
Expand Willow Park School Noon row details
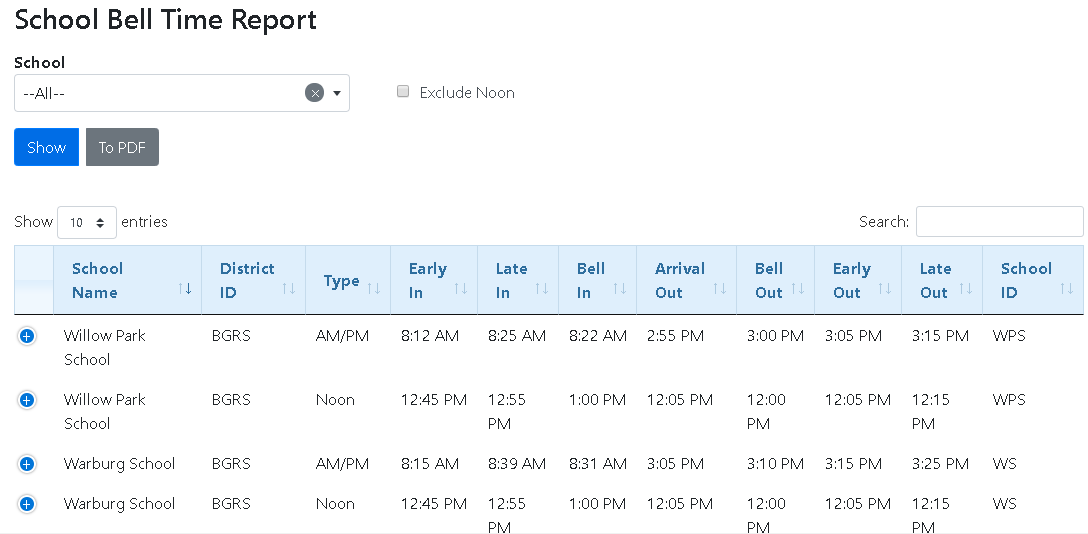tap(27, 400)
